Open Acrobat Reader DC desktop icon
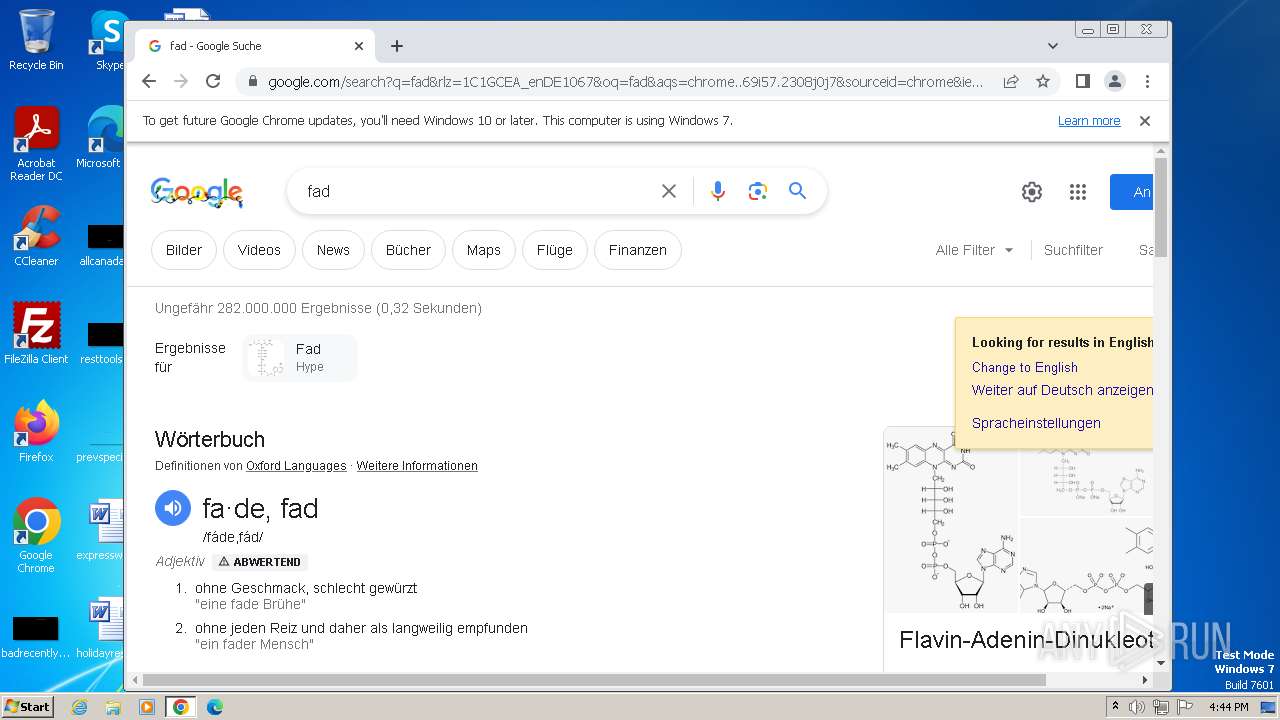Screen dimensions: 1280x720 [x=36, y=145]
